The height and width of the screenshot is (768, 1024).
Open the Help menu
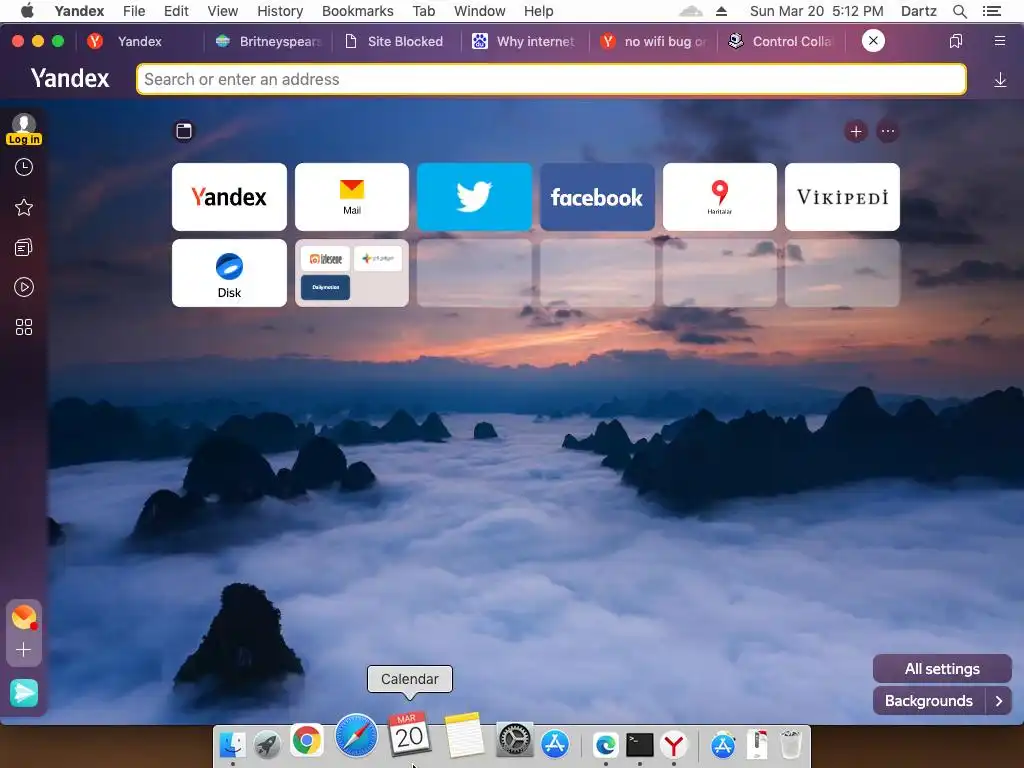539,11
